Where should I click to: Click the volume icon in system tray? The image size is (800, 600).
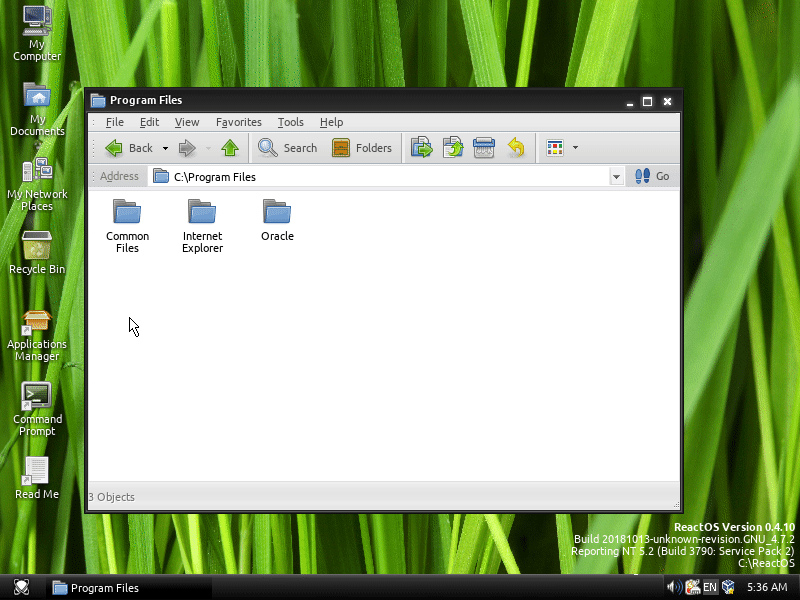[x=673, y=587]
